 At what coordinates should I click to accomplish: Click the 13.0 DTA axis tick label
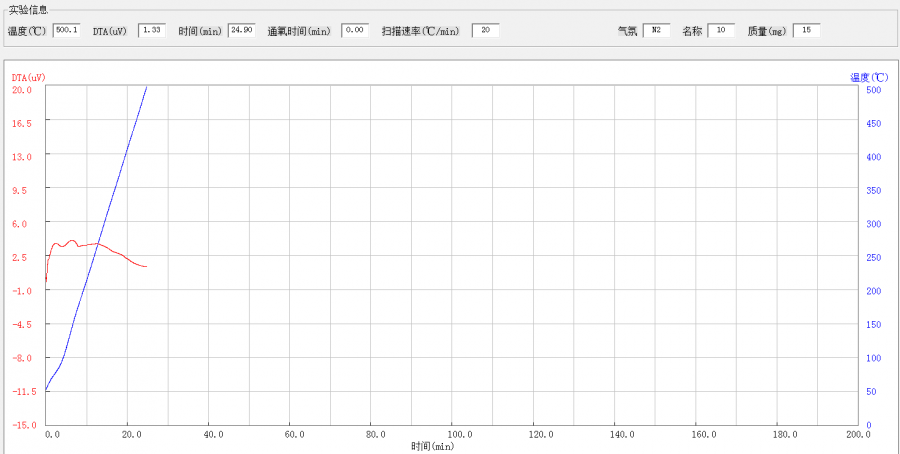[22, 156]
